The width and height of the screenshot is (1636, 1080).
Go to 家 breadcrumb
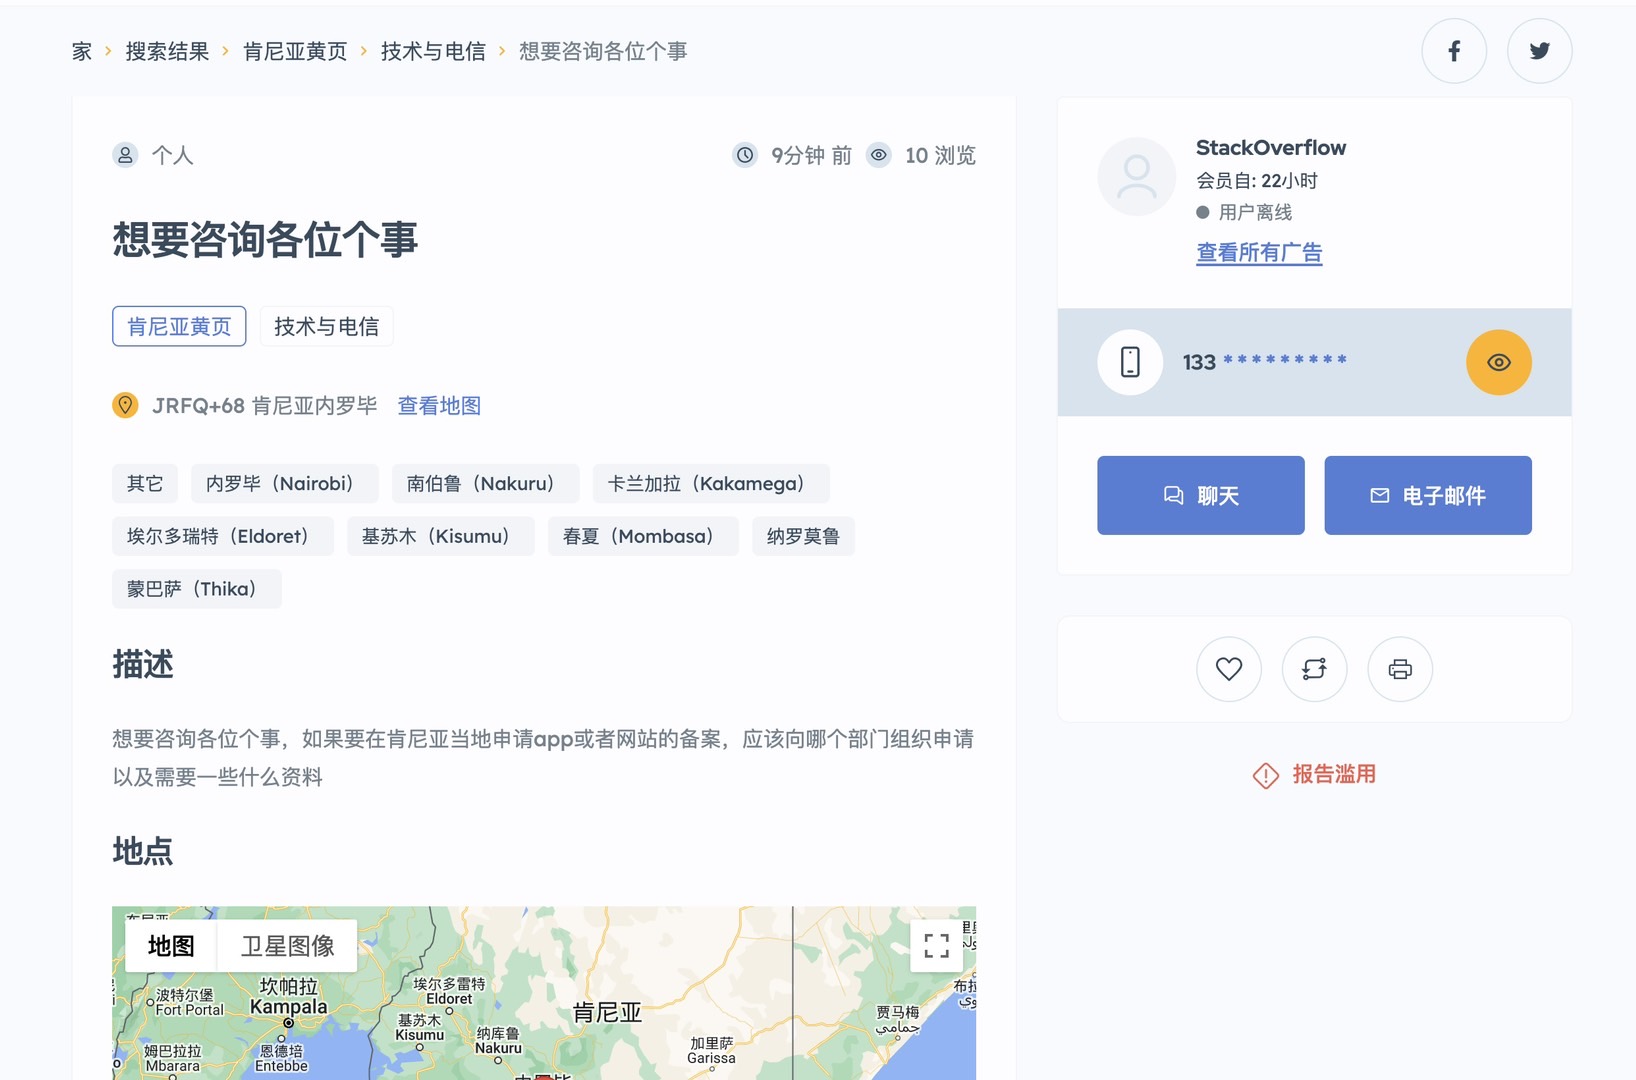82,51
